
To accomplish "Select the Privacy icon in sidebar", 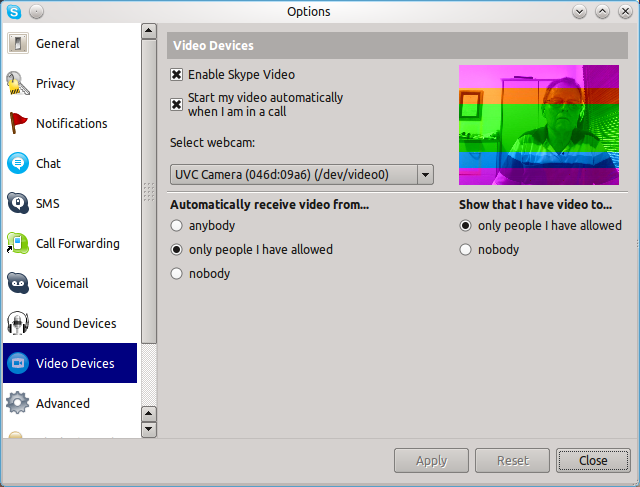I will (x=17, y=84).
